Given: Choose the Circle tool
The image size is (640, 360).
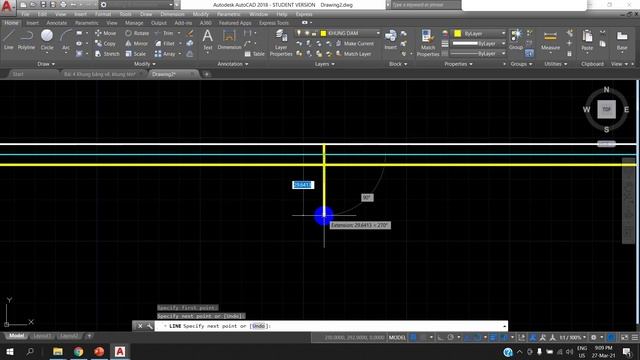Looking at the screenshot, I should click(x=47, y=40).
